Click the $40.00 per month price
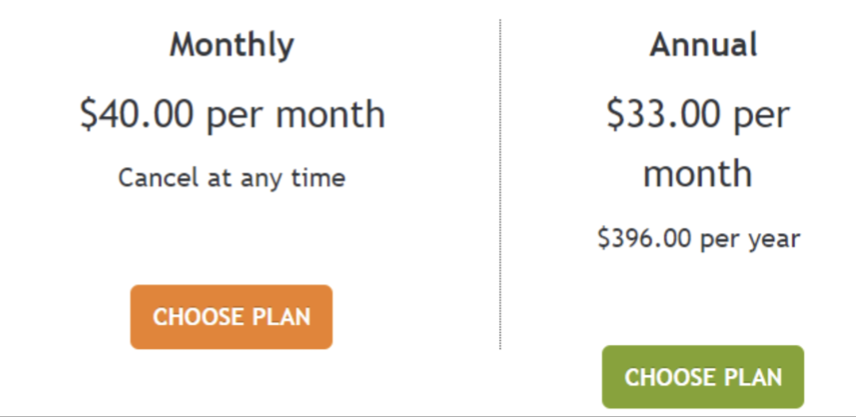Image resolution: width=857 pixels, height=417 pixels. (x=232, y=114)
